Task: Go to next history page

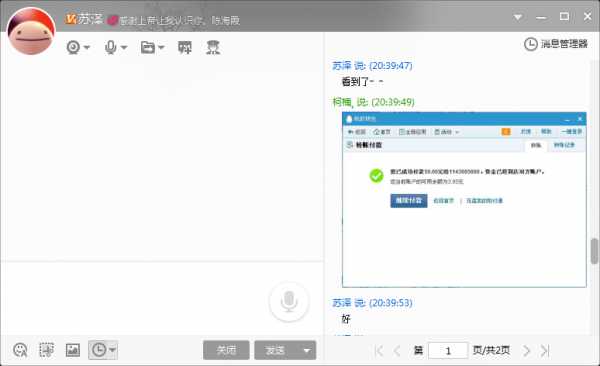Action: 527,351
